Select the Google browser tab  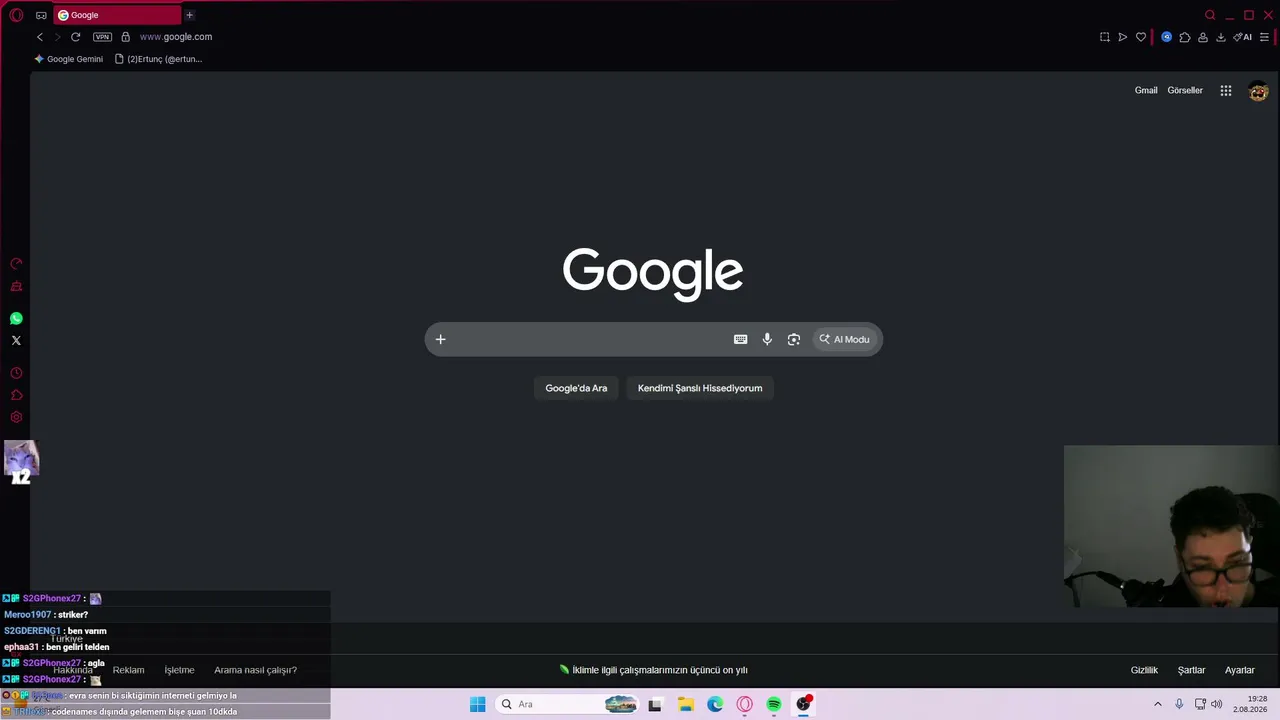[x=117, y=15]
